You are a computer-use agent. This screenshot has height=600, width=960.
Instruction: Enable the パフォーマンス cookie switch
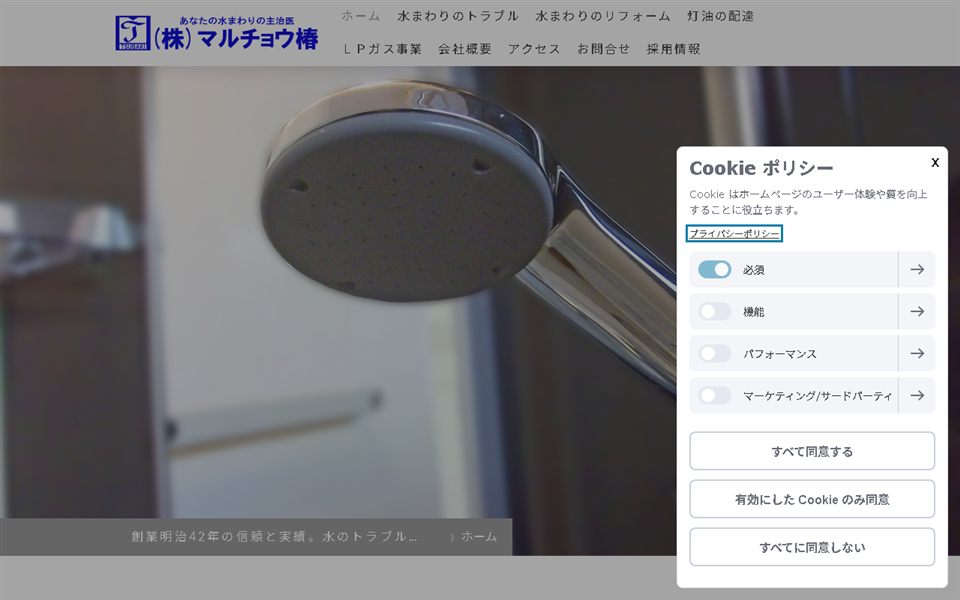pos(714,353)
